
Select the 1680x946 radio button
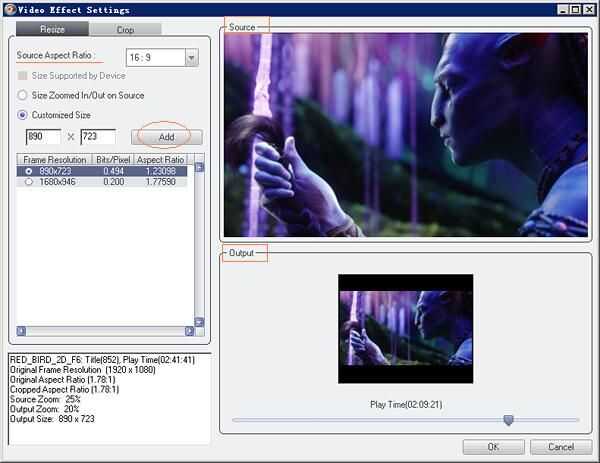(x=29, y=182)
